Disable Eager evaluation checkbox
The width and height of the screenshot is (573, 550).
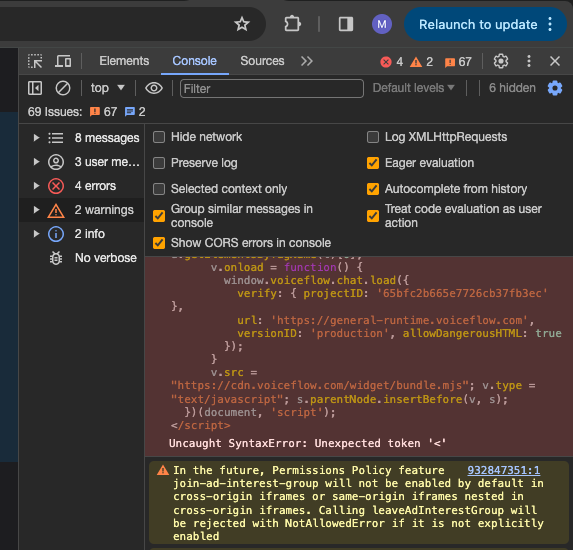373,163
